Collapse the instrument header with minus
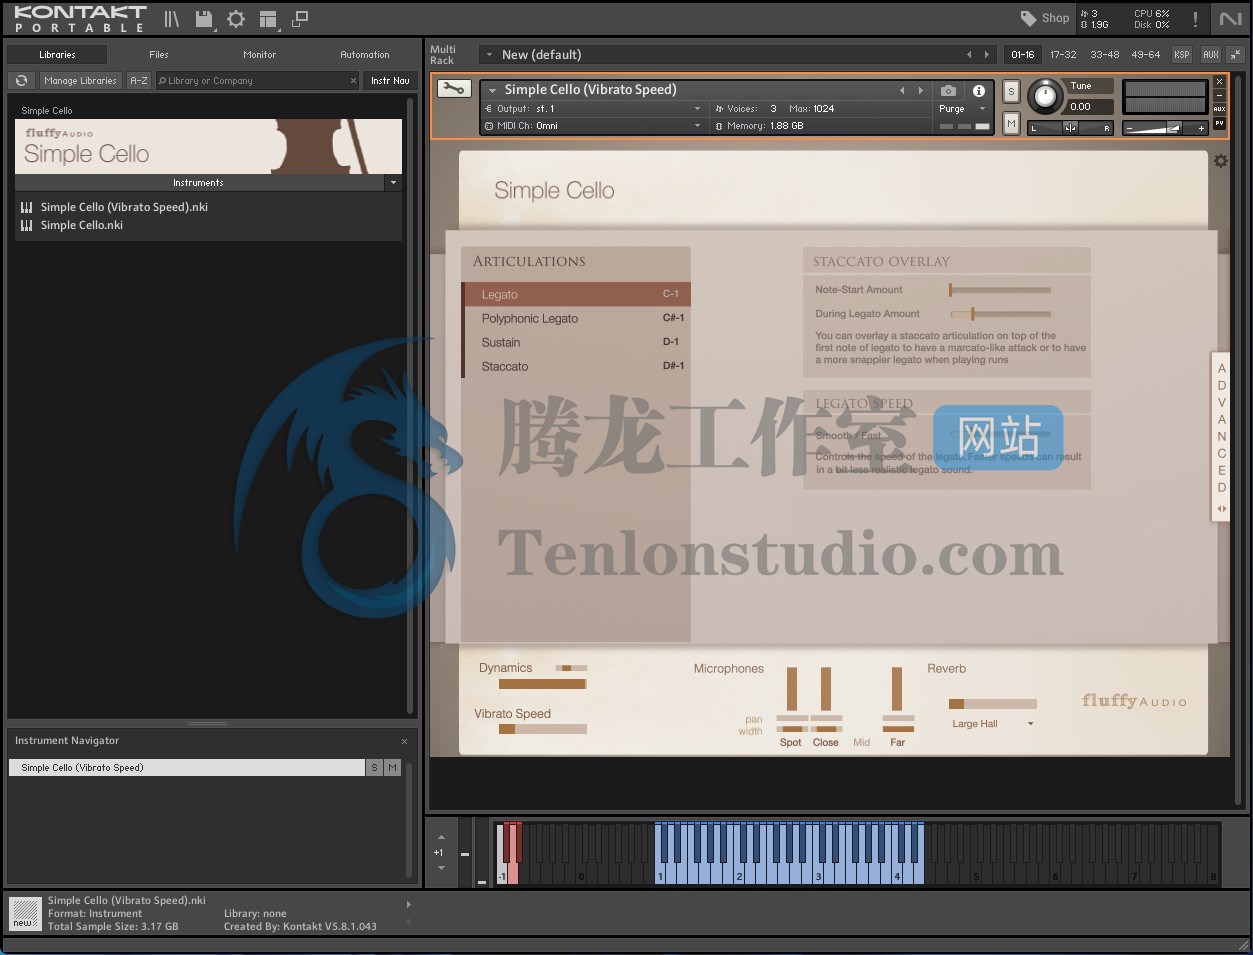The image size is (1253, 955). point(1219,96)
